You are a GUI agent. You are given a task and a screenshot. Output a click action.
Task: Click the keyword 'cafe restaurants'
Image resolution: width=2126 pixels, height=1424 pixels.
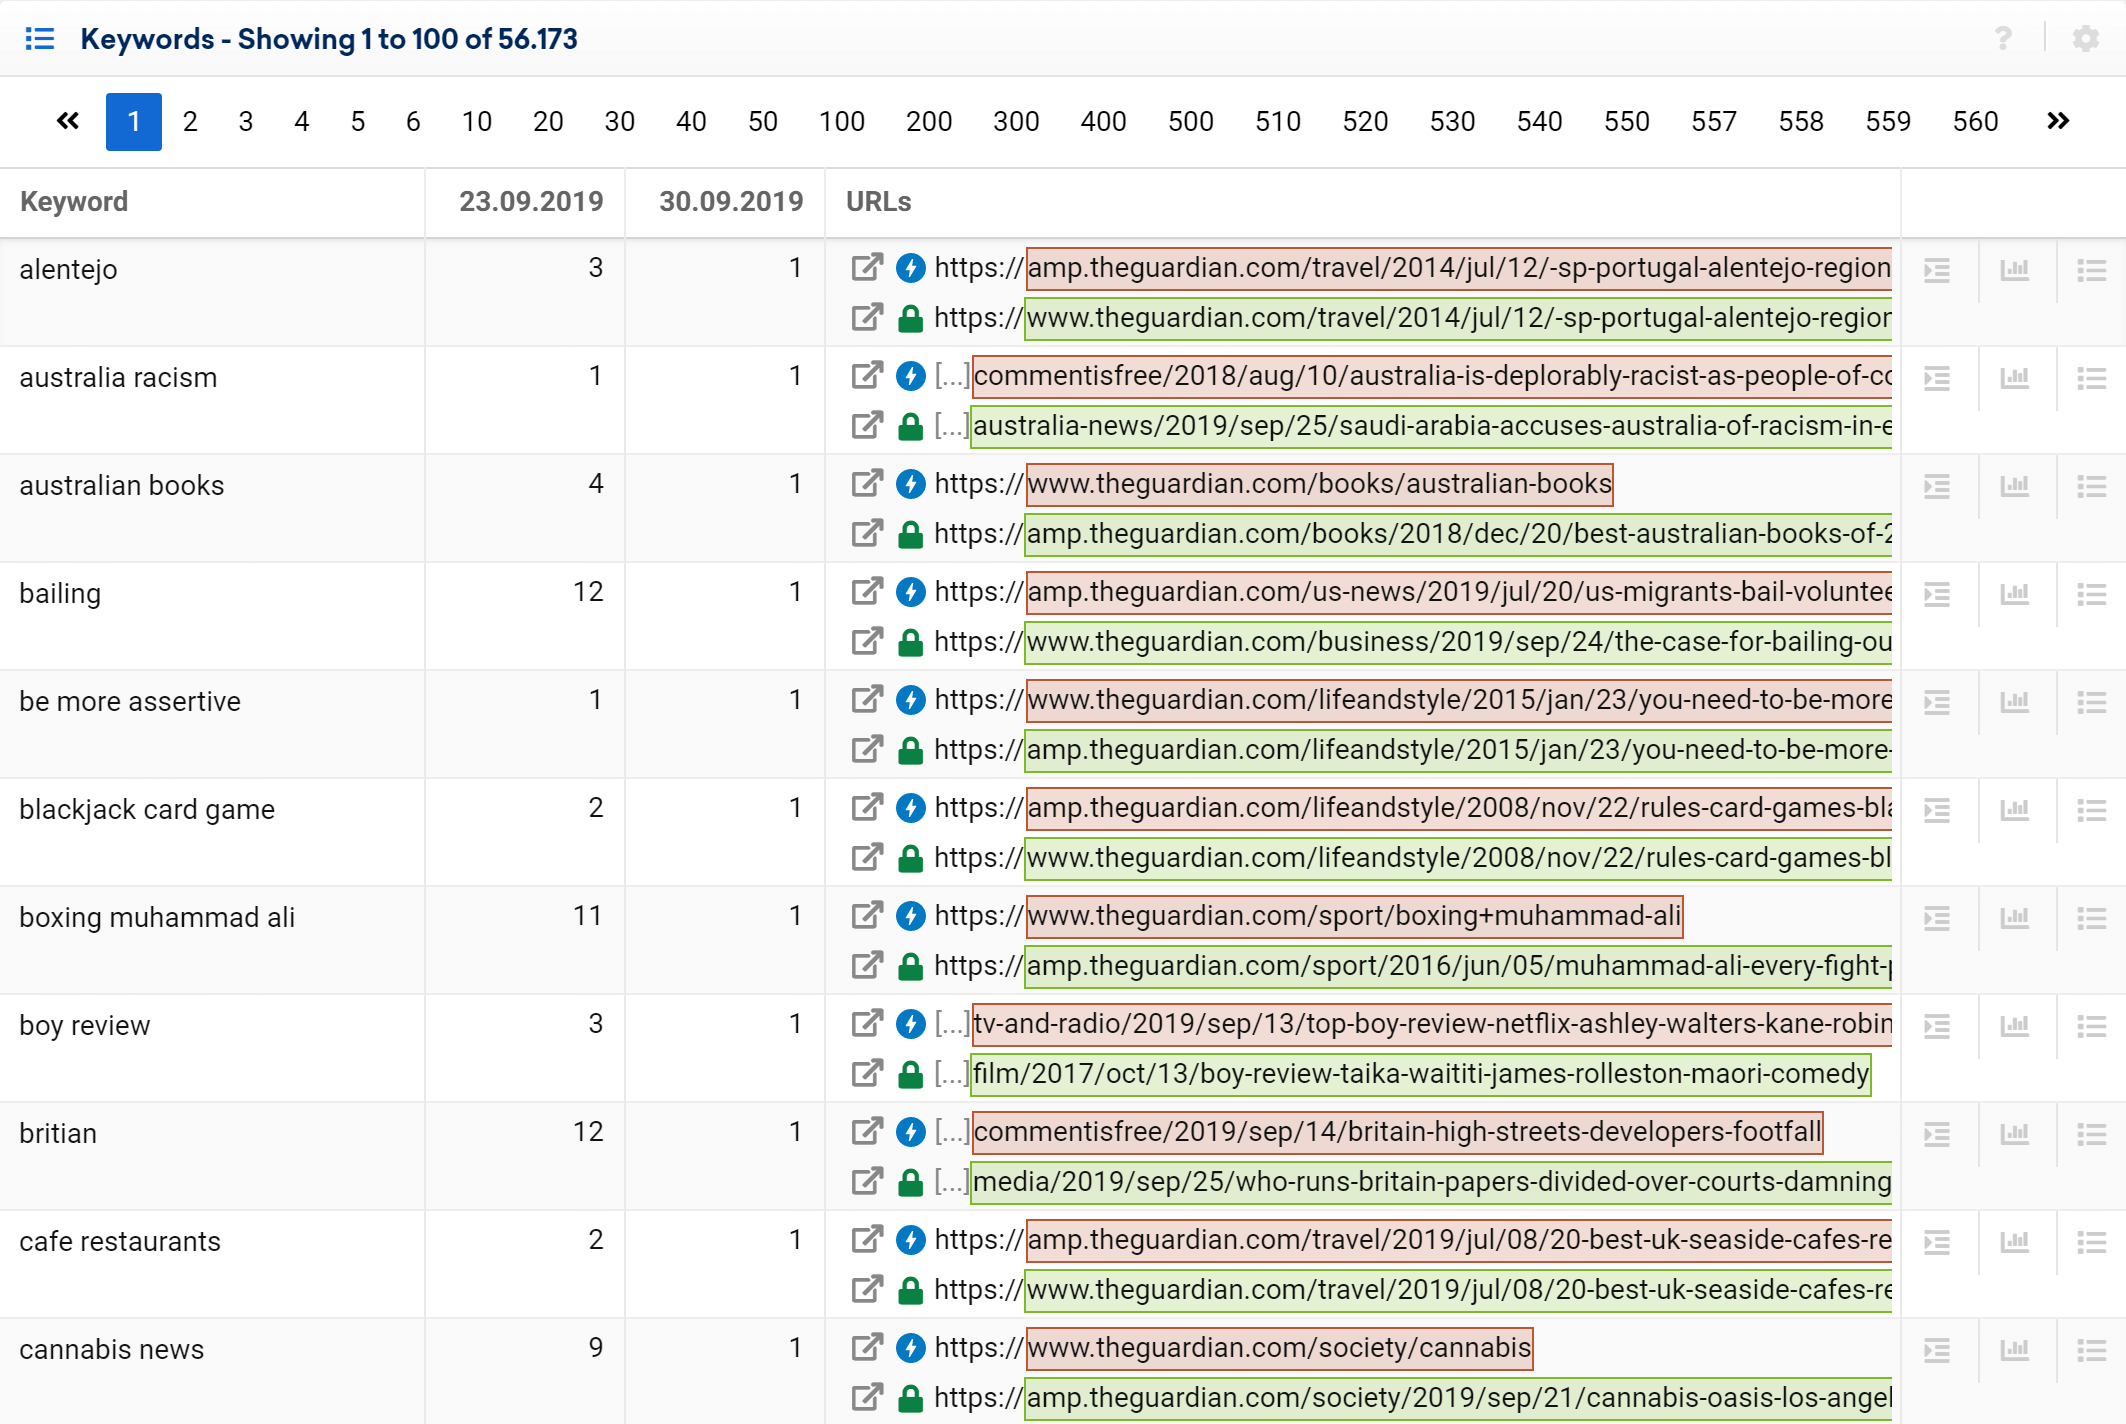[120, 1242]
